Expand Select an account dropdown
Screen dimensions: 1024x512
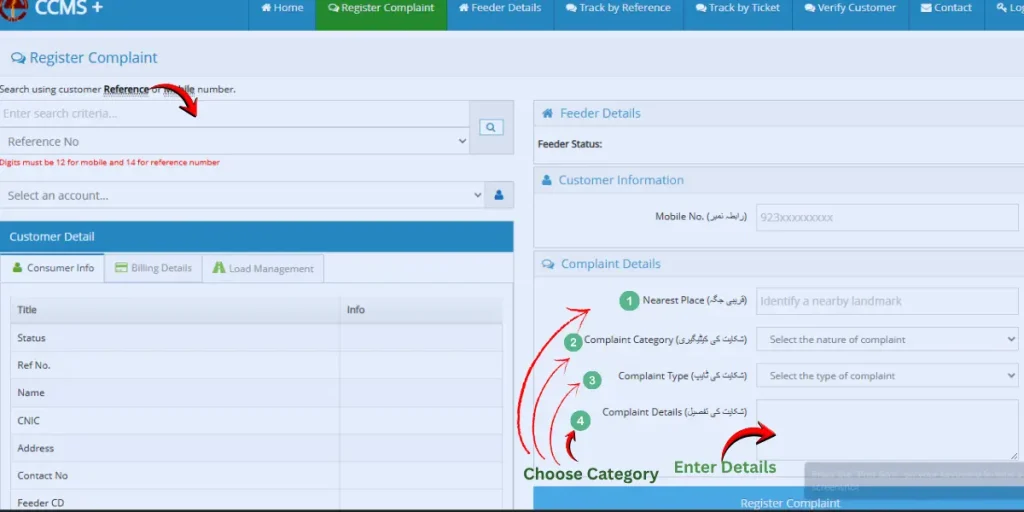[x=242, y=195]
